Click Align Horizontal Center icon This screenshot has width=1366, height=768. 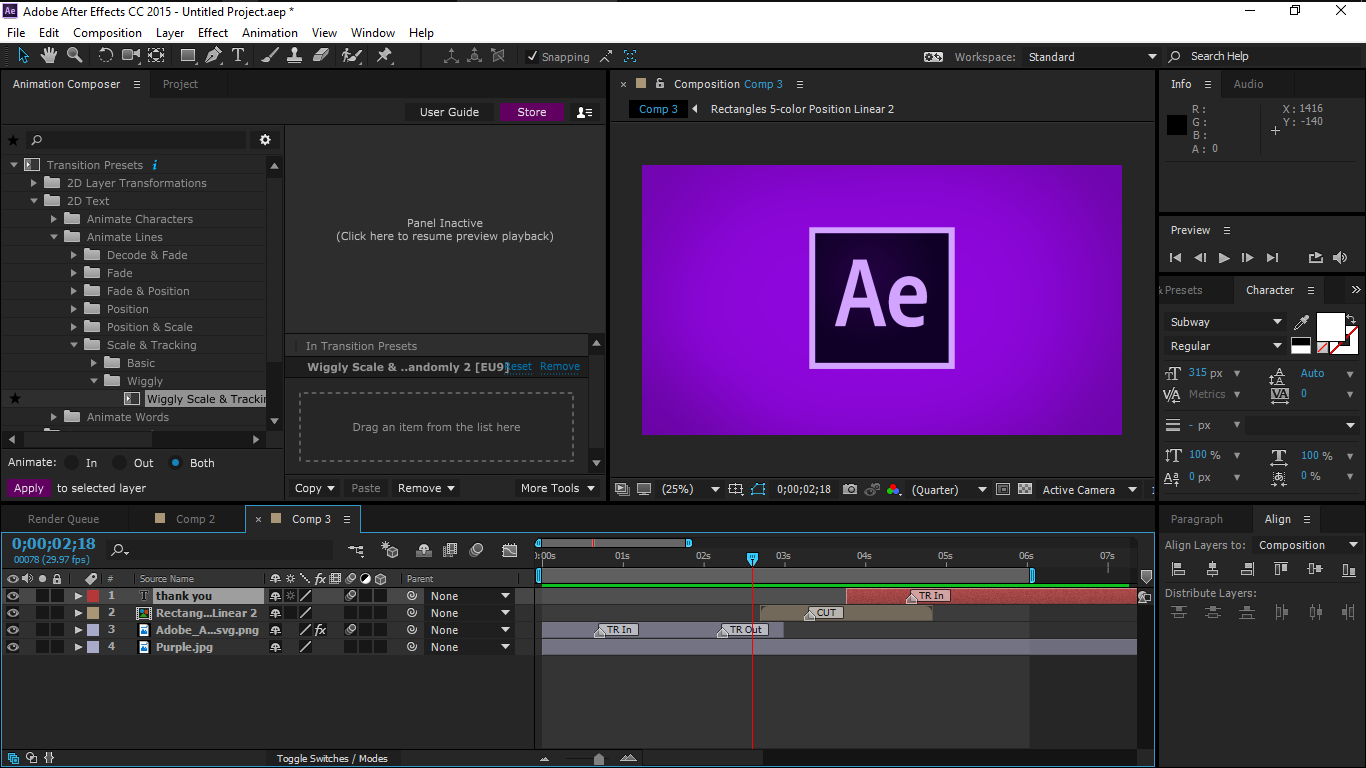tap(1212, 569)
